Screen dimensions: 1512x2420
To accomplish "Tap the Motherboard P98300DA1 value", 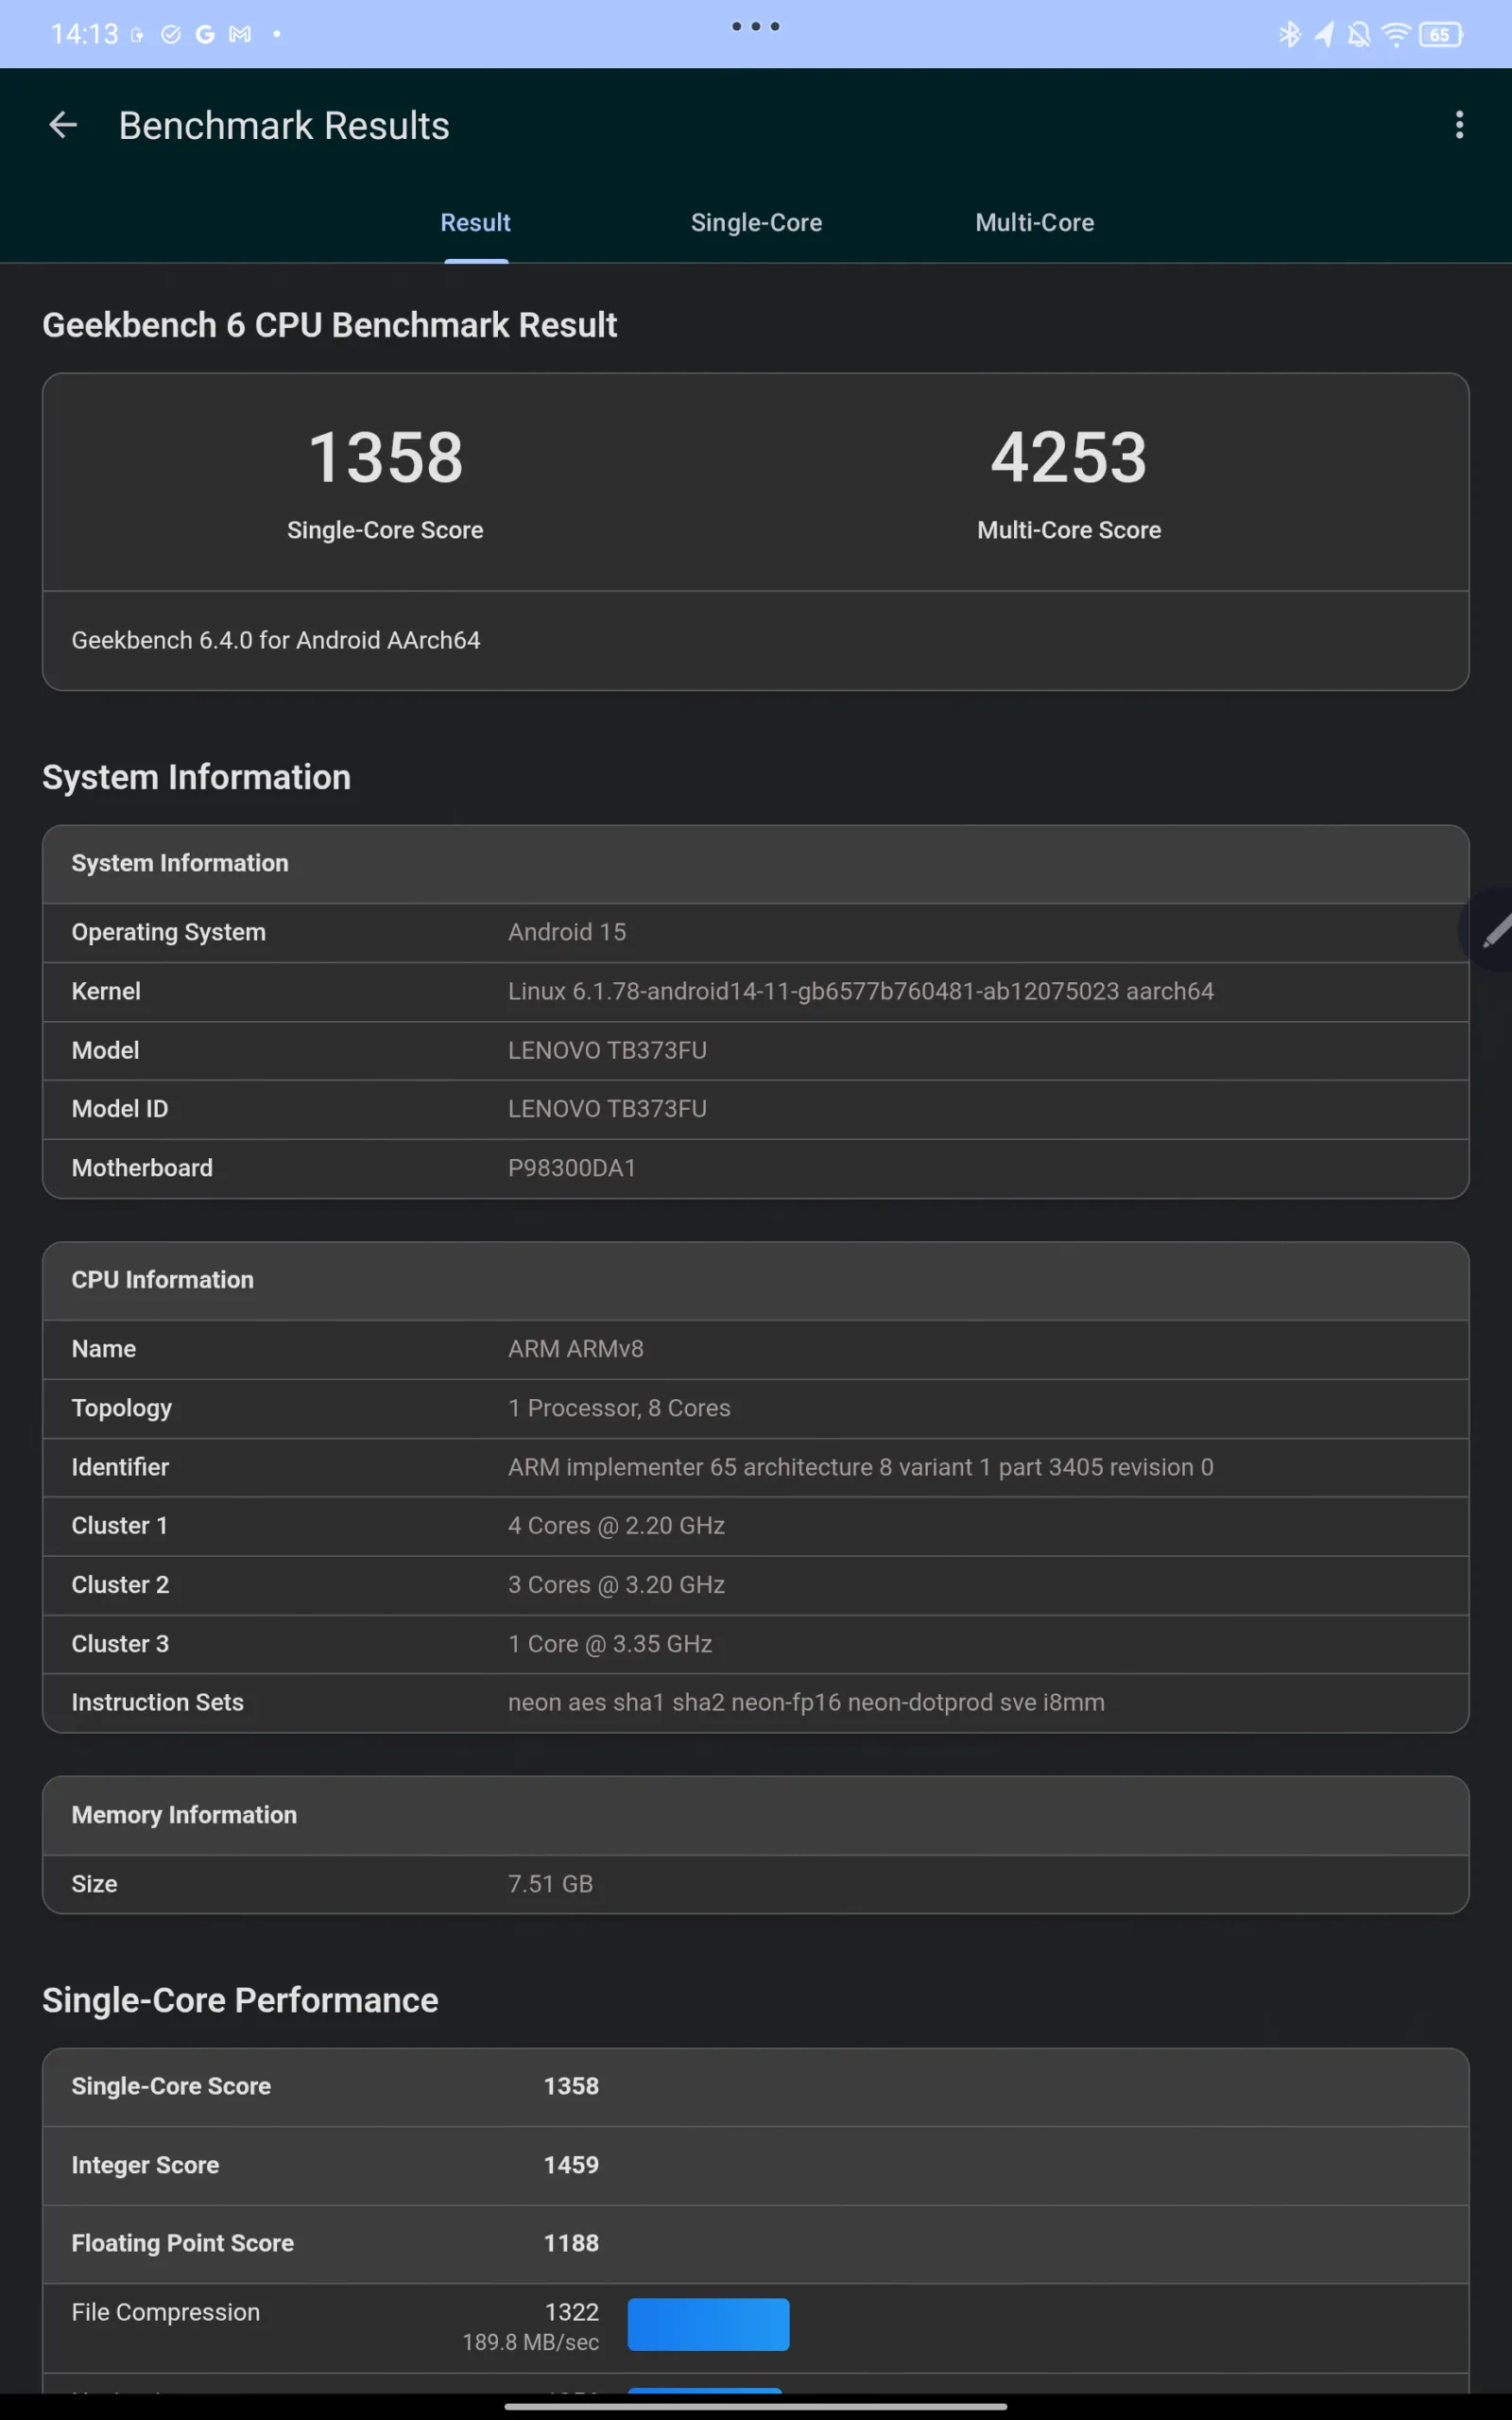I will pyautogui.click(x=572, y=1168).
